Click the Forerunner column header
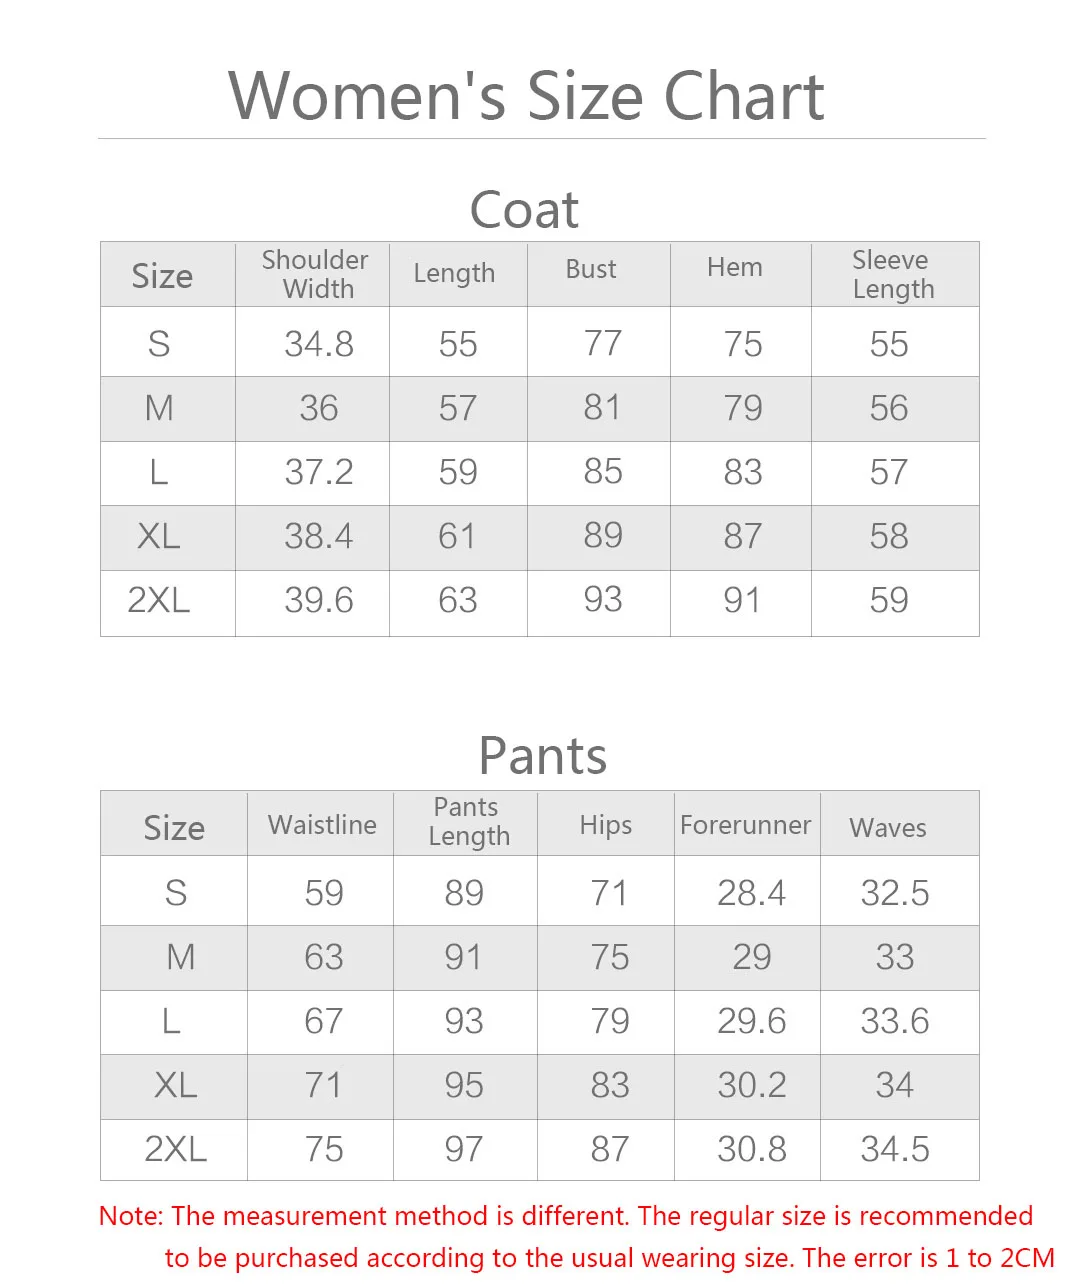1080x1287 pixels. [x=746, y=825]
